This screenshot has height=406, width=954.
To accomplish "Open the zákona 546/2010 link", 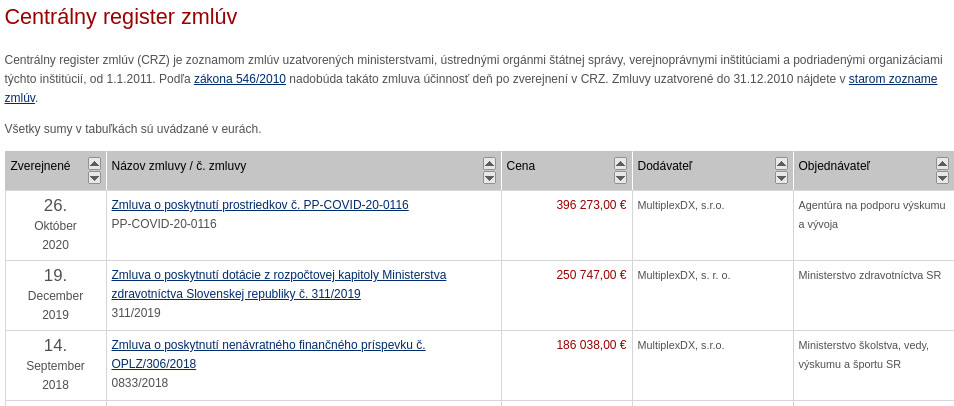I will [x=240, y=79].
